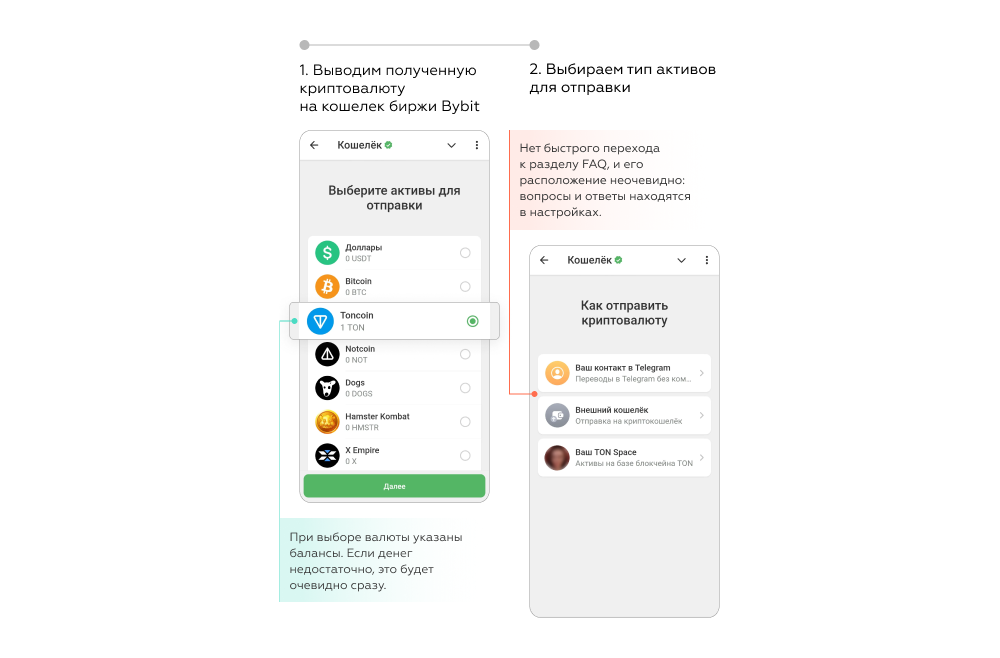Click back arrow in right wallet screen
The width and height of the screenshot is (1000, 658).
pyautogui.click(x=544, y=260)
